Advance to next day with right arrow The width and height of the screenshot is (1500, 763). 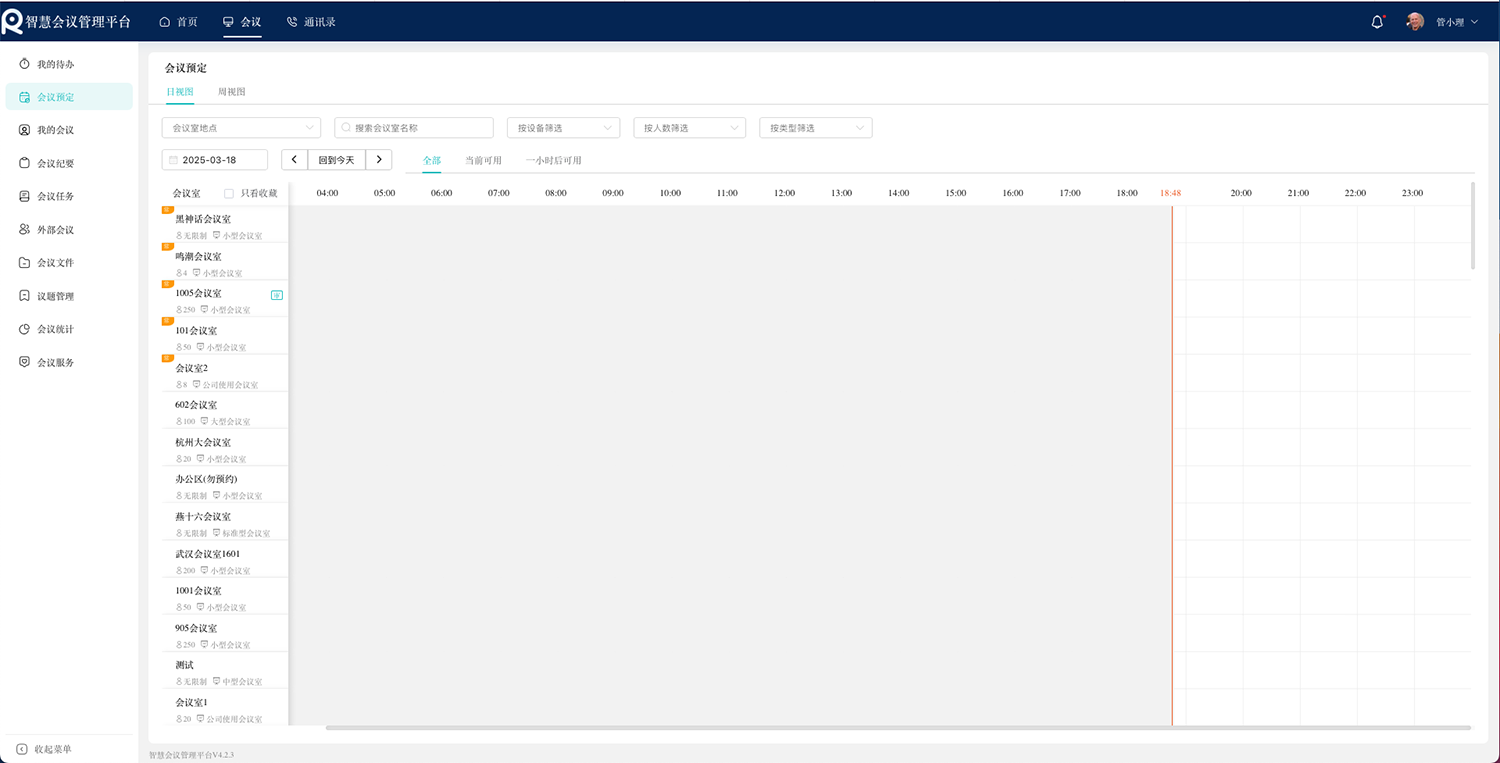tap(379, 160)
